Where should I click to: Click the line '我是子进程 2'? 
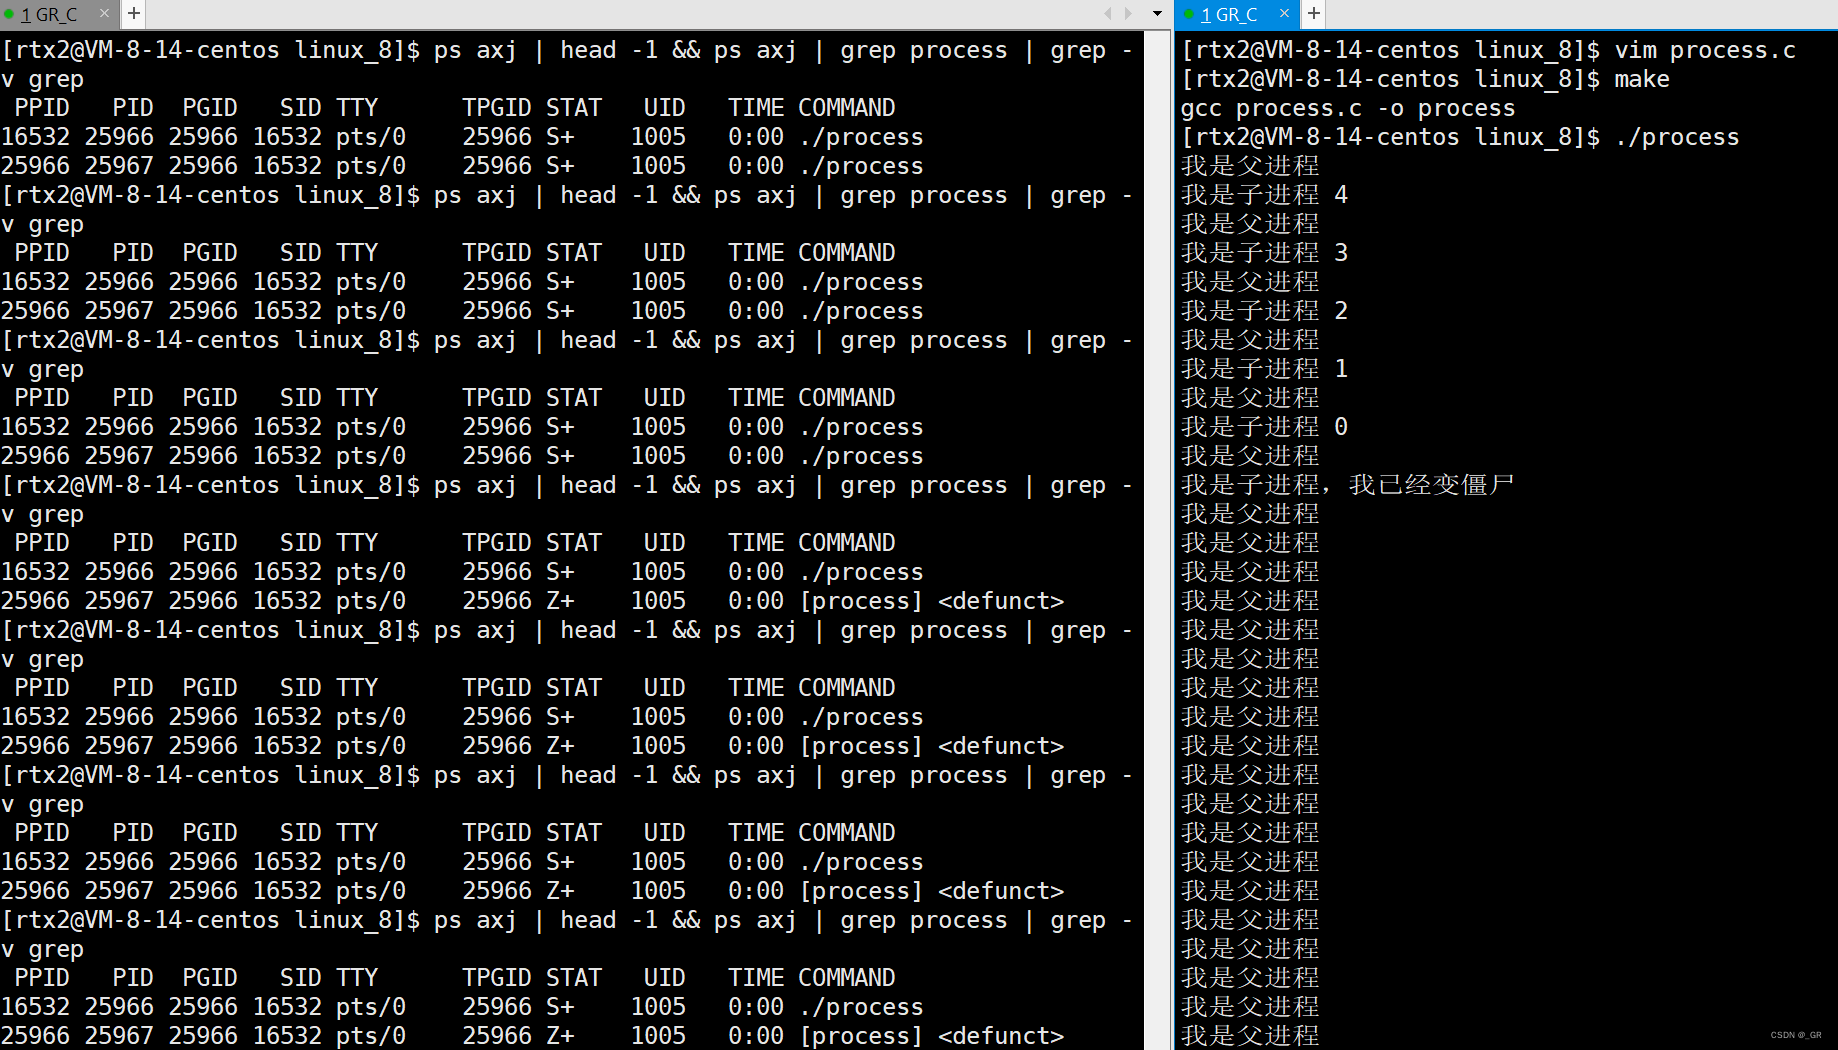[x=1265, y=311]
